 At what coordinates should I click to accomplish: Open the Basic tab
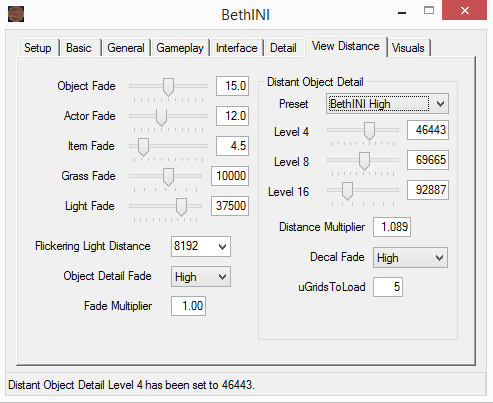click(x=79, y=48)
